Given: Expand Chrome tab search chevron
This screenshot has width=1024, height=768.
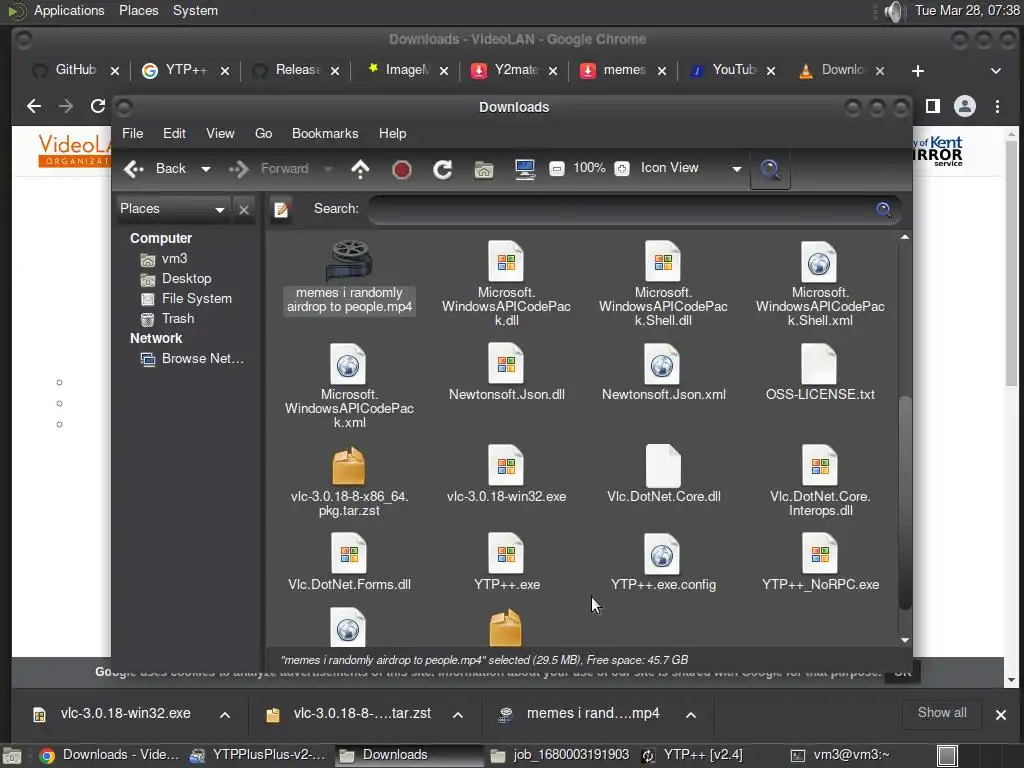Looking at the screenshot, I should (x=996, y=71).
